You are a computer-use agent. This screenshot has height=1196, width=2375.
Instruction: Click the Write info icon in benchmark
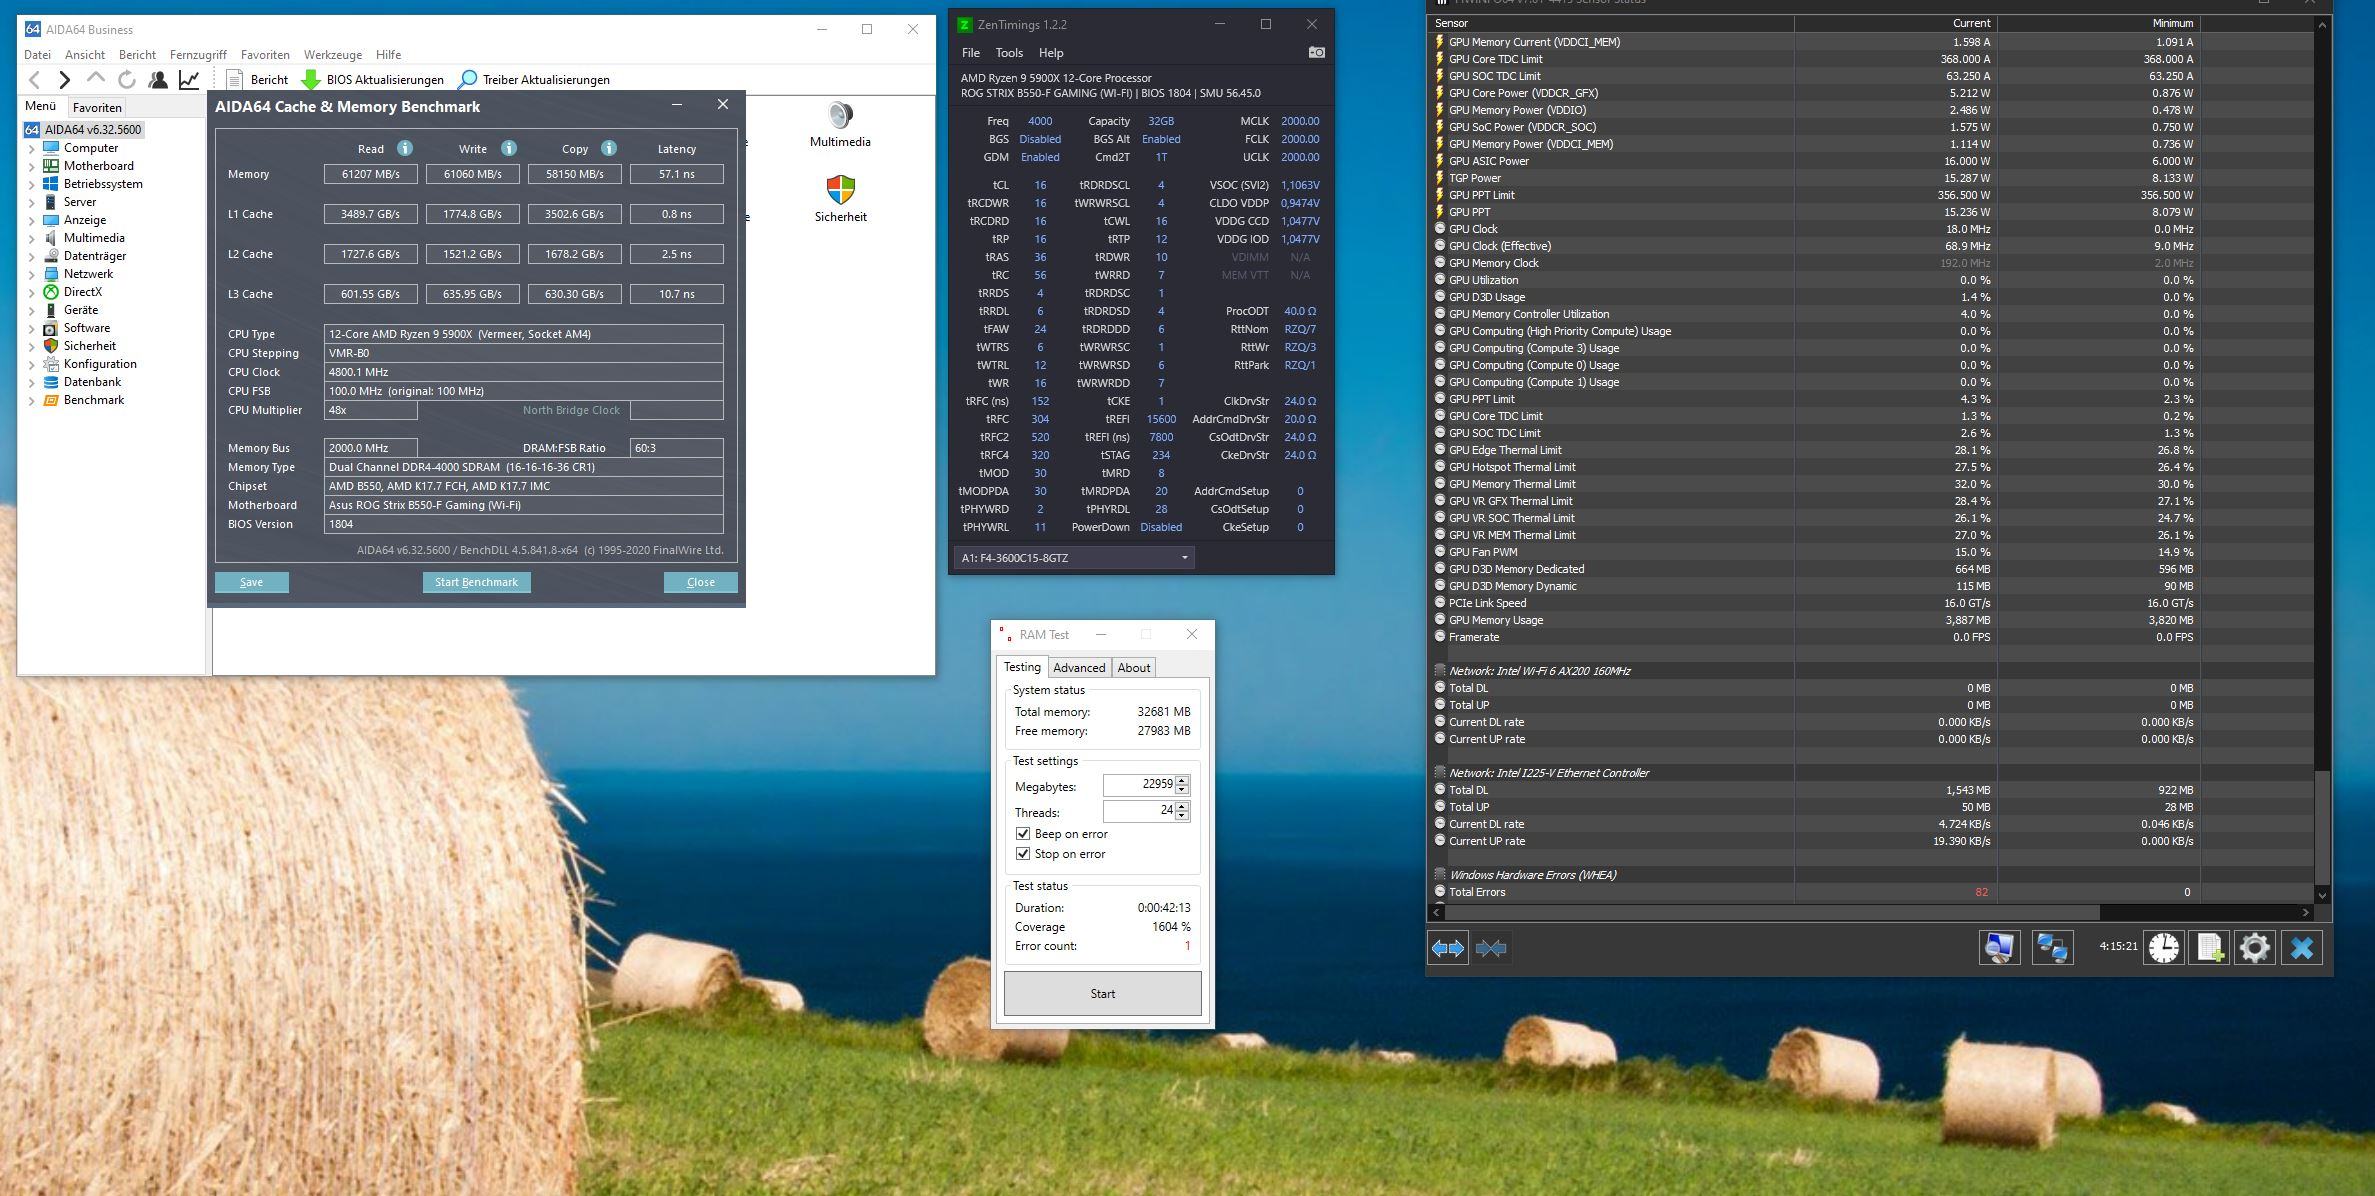[509, 148]
